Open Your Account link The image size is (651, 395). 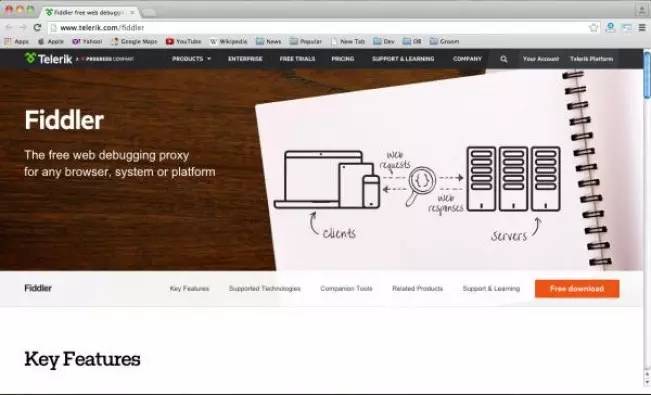pos(541,59)
